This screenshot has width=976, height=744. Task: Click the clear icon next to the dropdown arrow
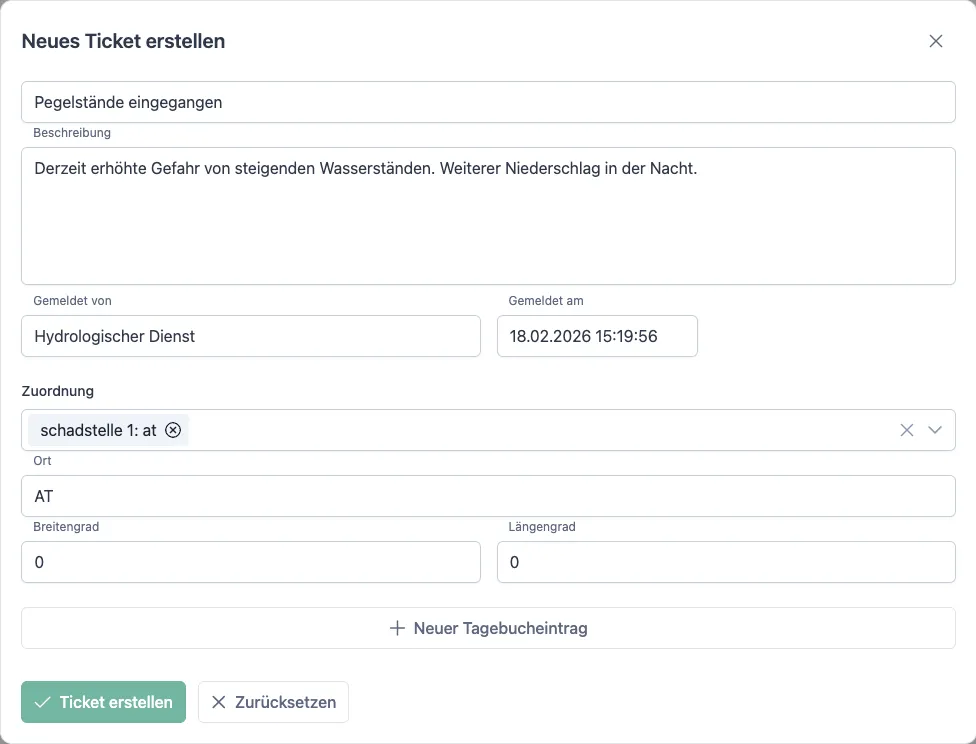click(907, 430)
